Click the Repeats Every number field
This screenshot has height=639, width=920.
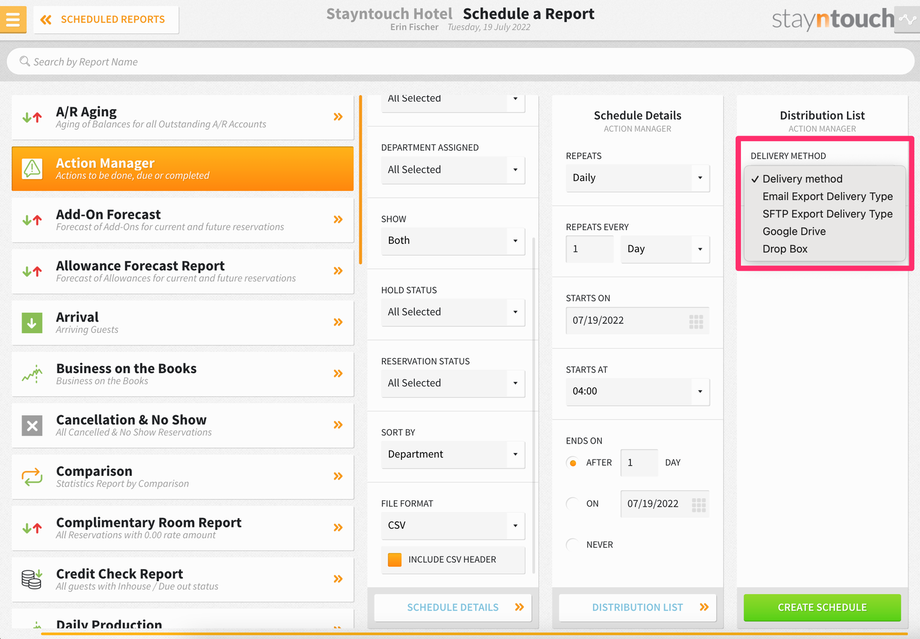click(590, 249)
